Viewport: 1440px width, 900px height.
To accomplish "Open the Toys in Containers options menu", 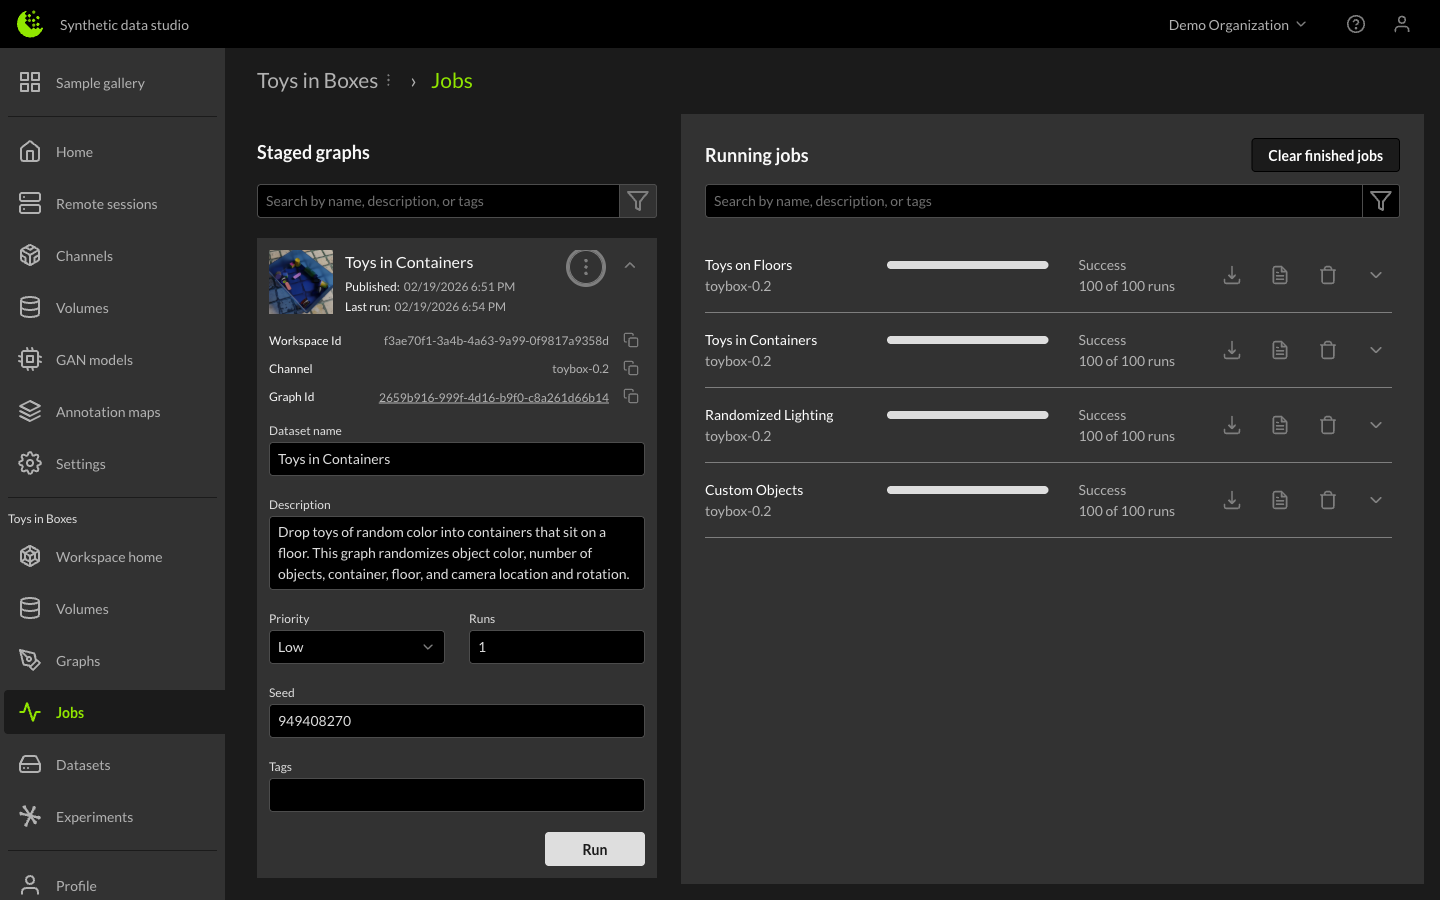I will click(x=586, y=267).
